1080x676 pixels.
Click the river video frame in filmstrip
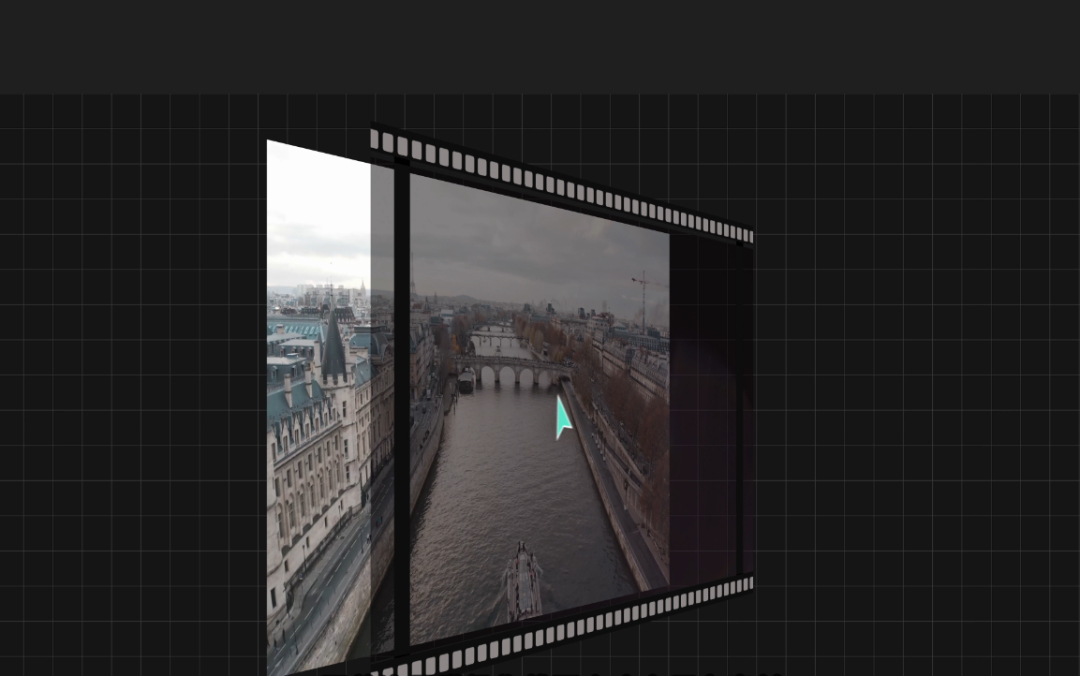coord(539,407)
